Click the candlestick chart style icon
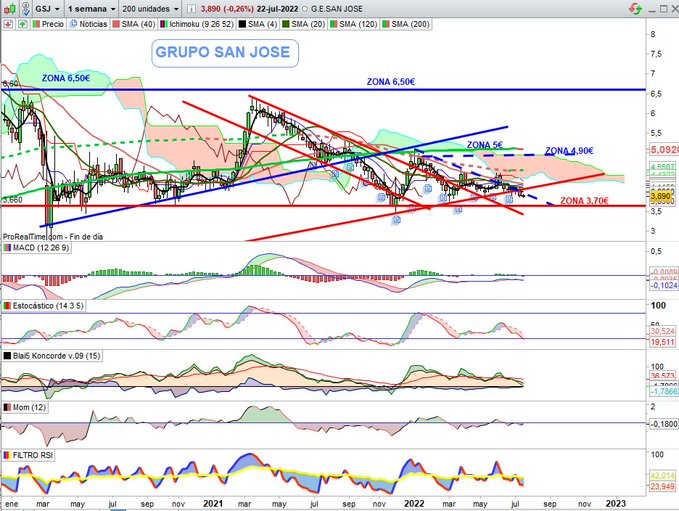 click(10, 8)
